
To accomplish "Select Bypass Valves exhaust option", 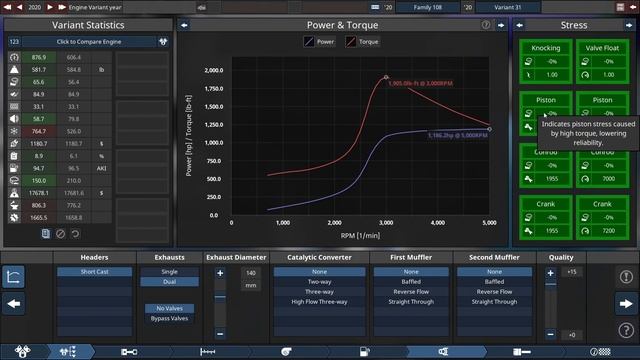I will 169,318.
